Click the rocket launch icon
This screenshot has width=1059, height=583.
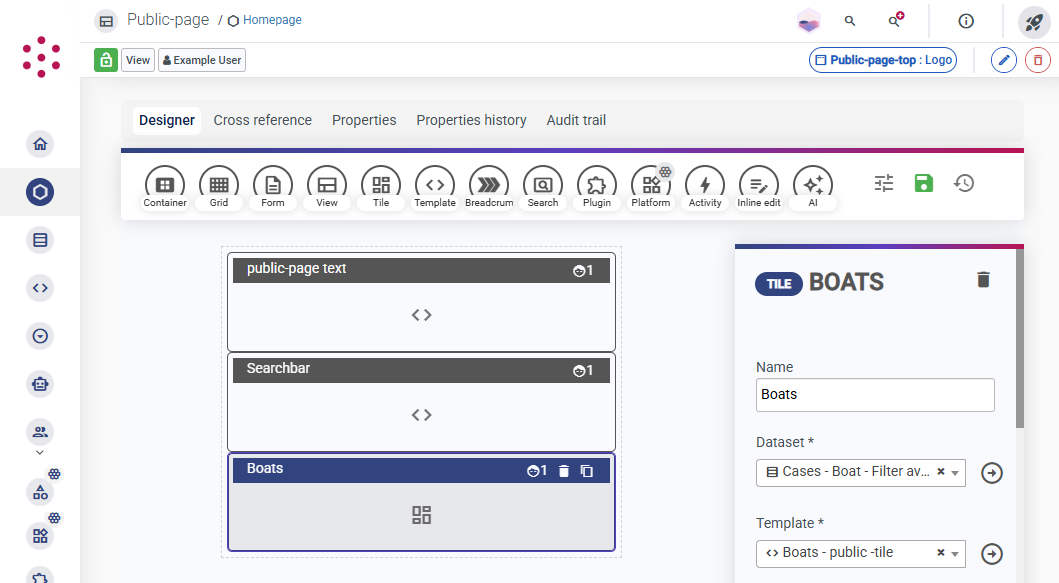[1034, 22]
